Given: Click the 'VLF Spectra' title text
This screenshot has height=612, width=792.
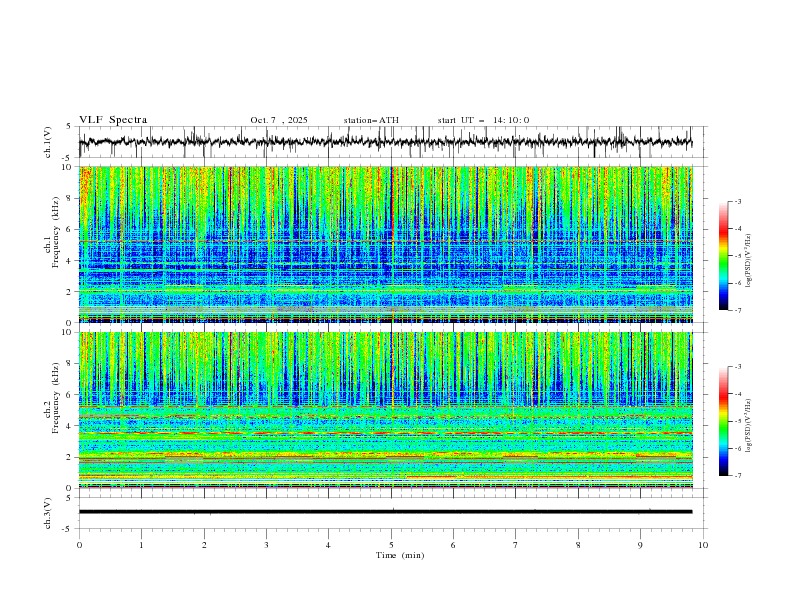Looking at the screenshot, I should [x=113, y=120].
